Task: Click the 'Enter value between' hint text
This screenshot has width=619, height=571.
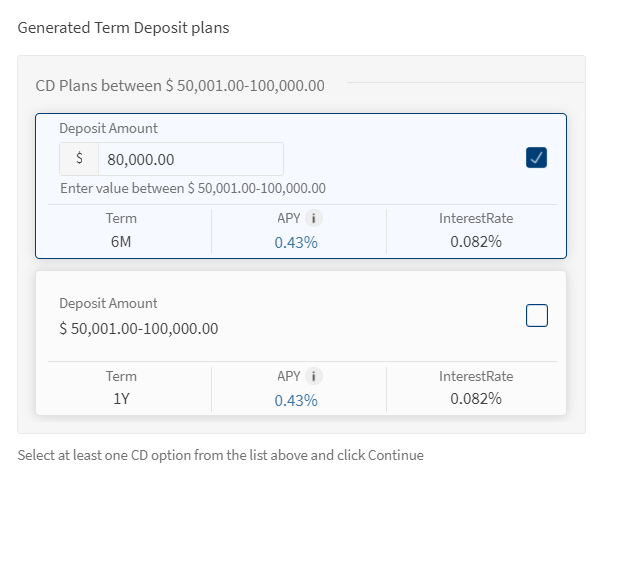Action: coord(192,189)
